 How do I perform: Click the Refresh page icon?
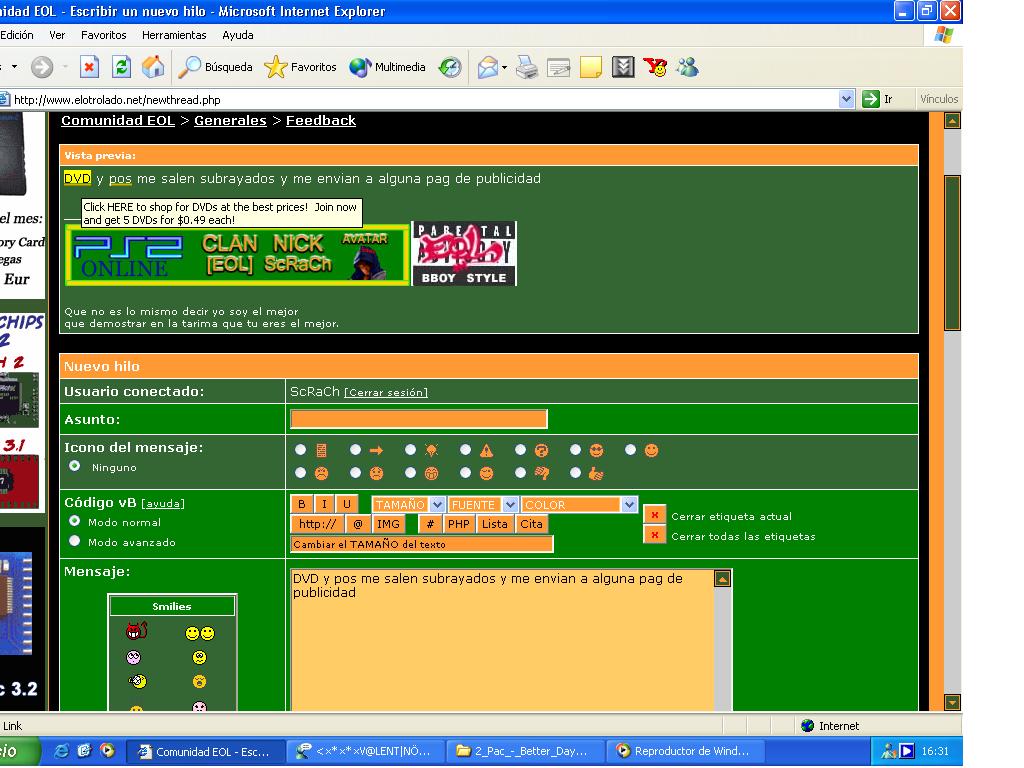tap(121, 67)
